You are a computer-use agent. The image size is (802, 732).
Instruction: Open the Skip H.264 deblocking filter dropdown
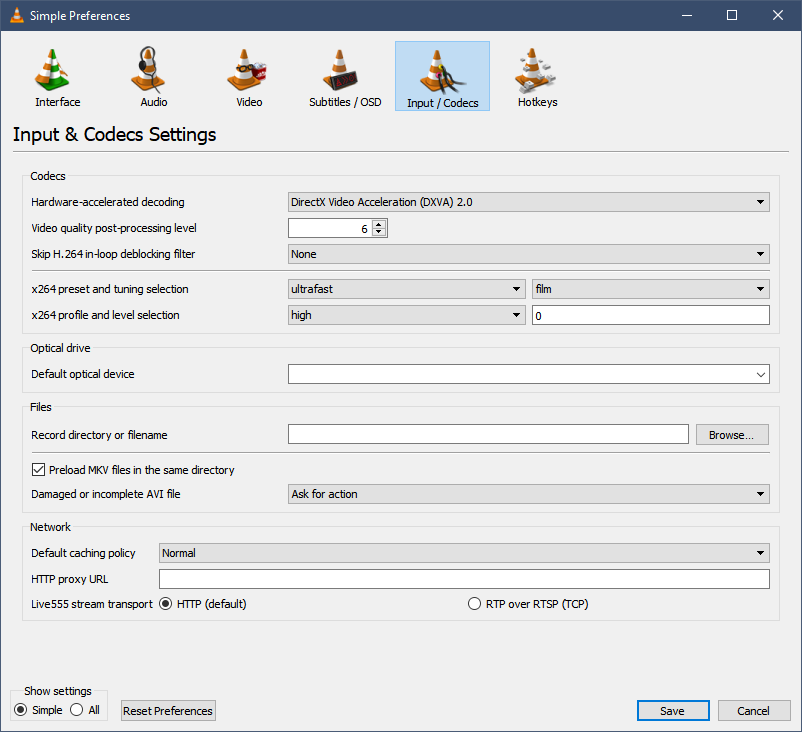(528, 254)
